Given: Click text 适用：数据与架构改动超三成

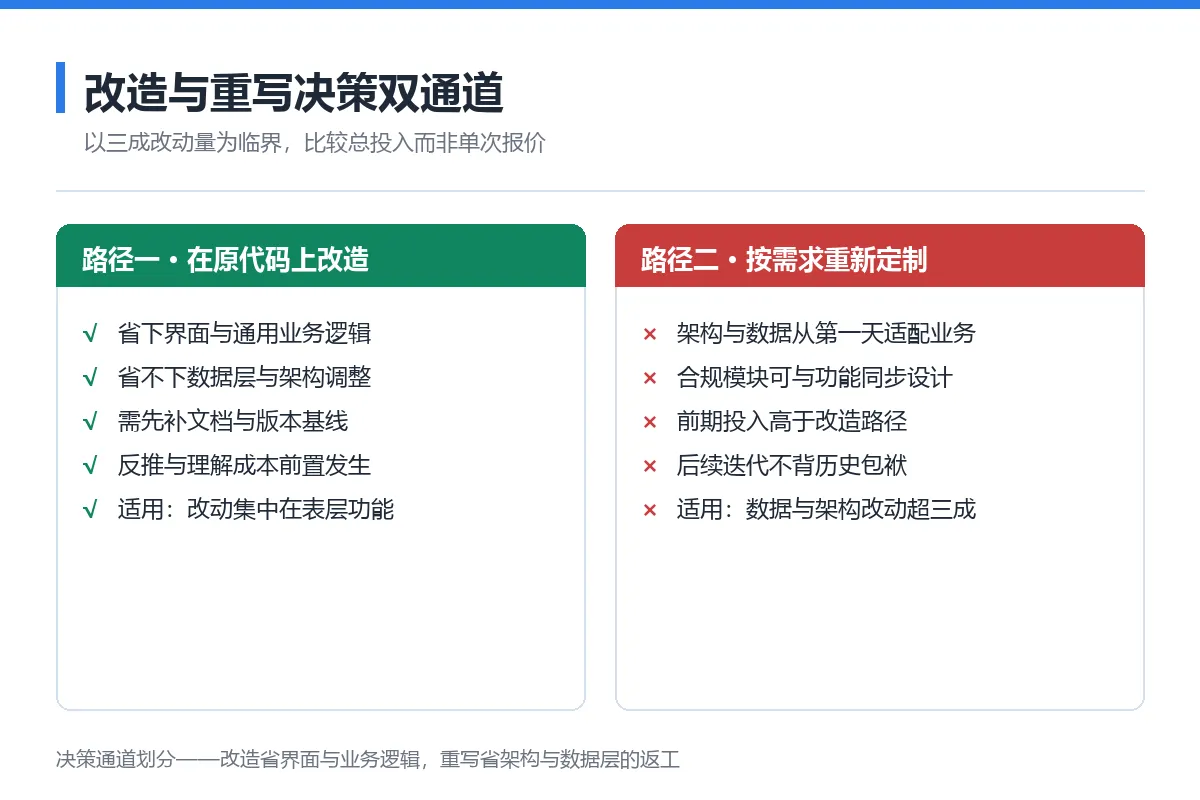Looking at the screenshot, I should [826, 510].
